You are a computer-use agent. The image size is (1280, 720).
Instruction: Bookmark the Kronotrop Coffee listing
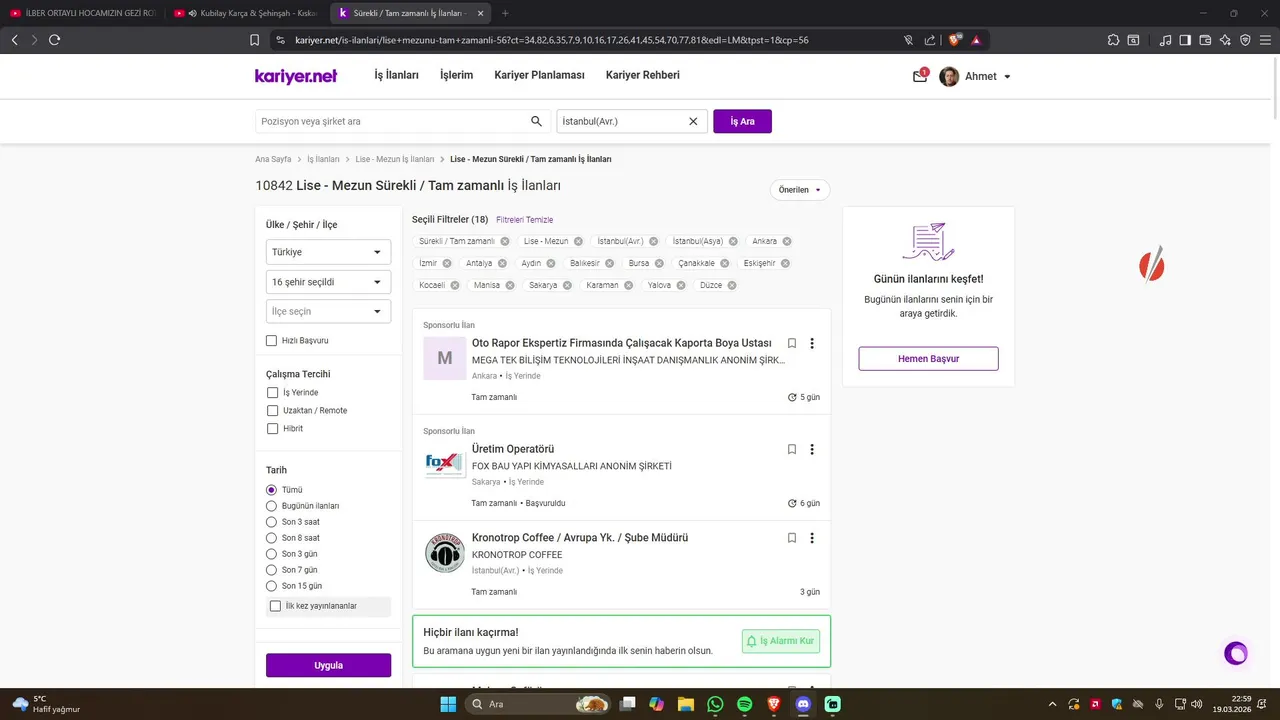coord(792,537)
